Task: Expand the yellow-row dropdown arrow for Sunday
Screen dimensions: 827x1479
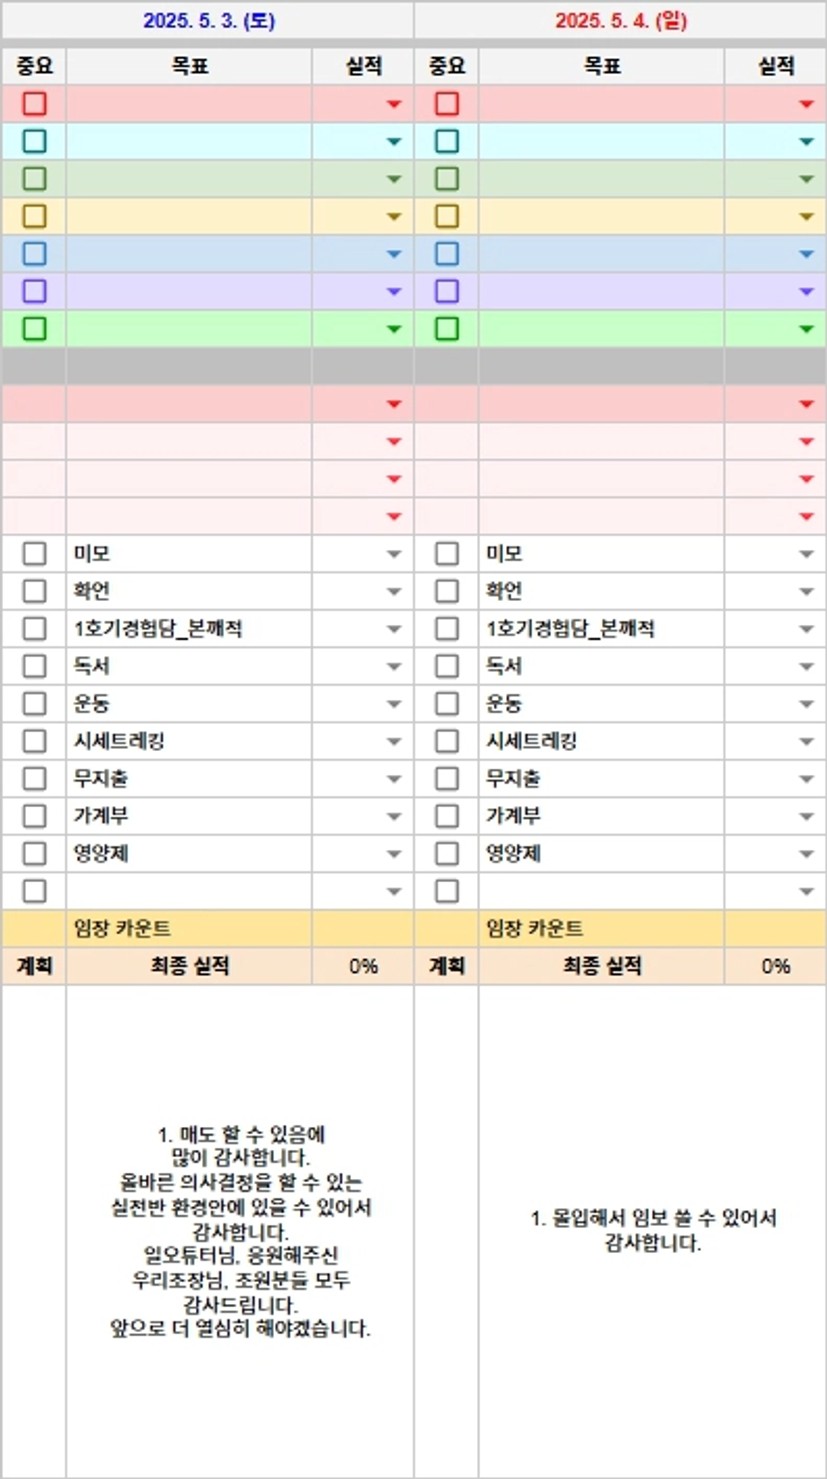Action: click(x=806, y=216)
